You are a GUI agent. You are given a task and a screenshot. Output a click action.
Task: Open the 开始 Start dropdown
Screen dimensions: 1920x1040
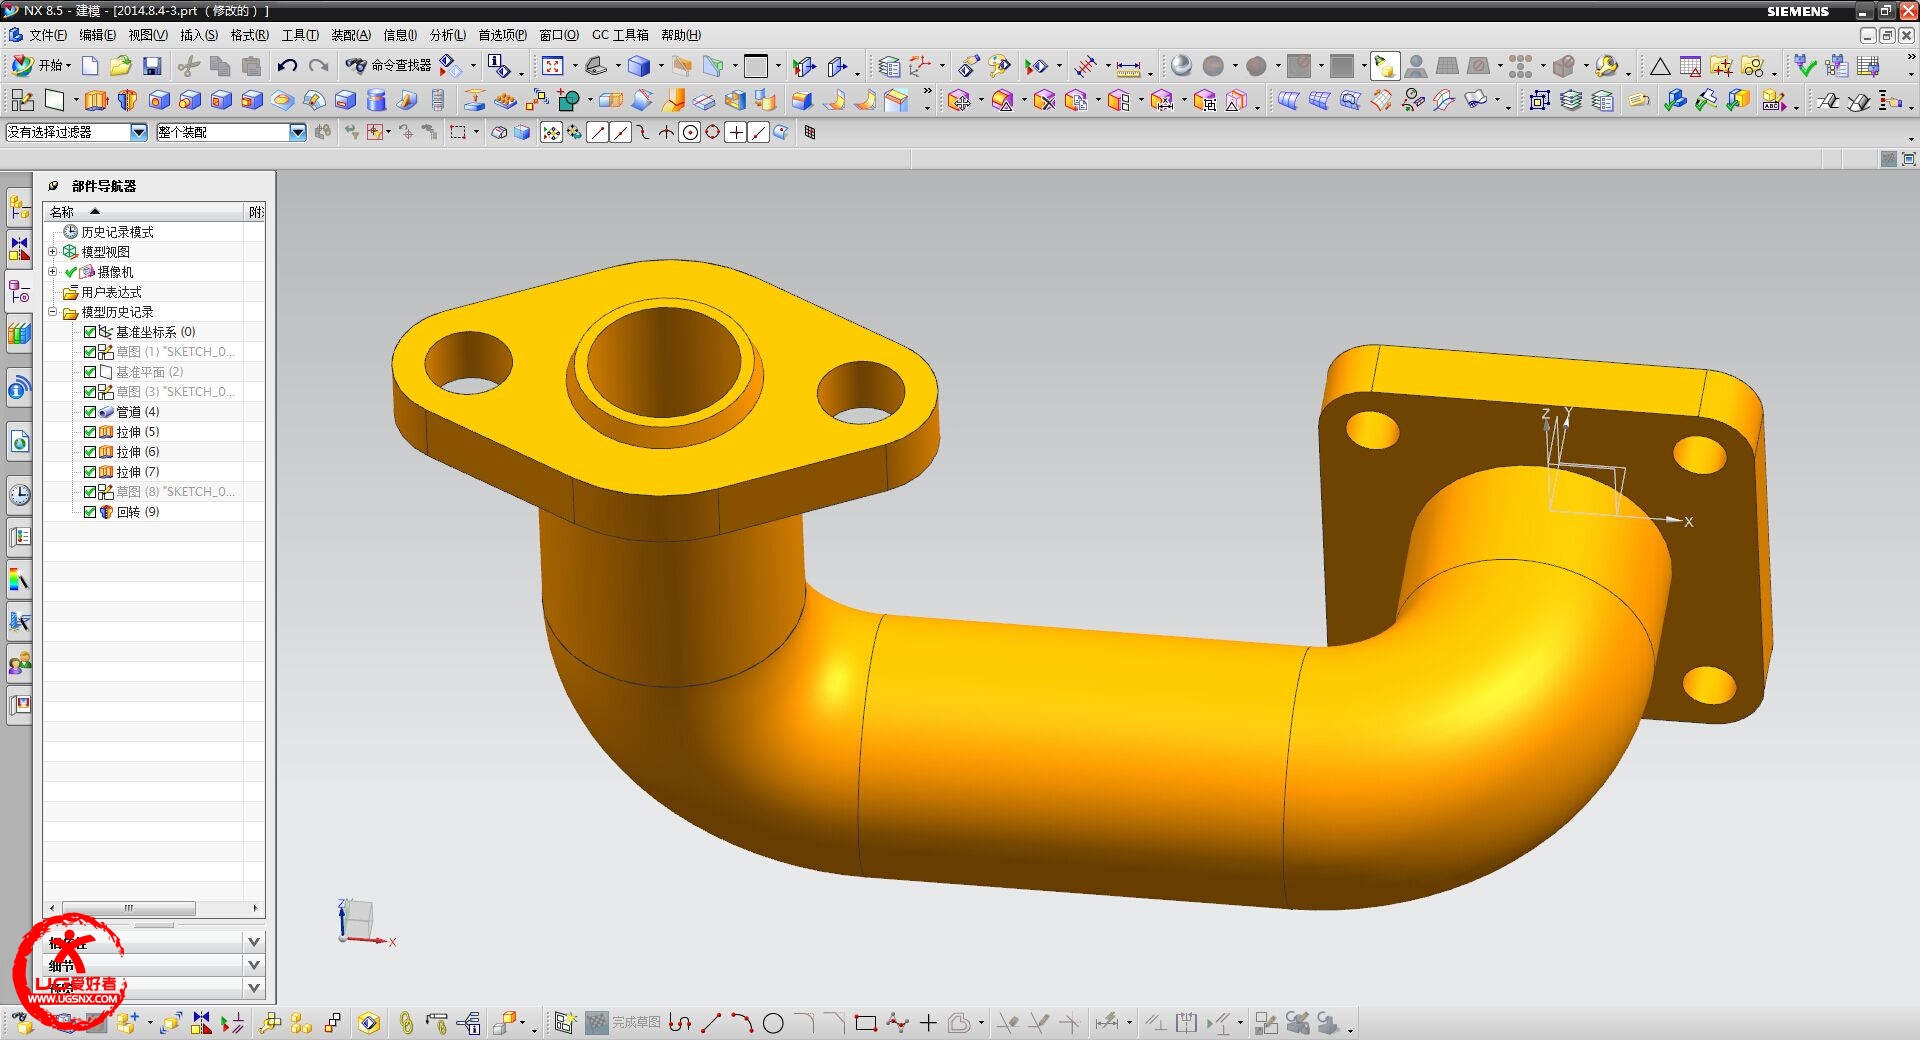tap(40, 66)
